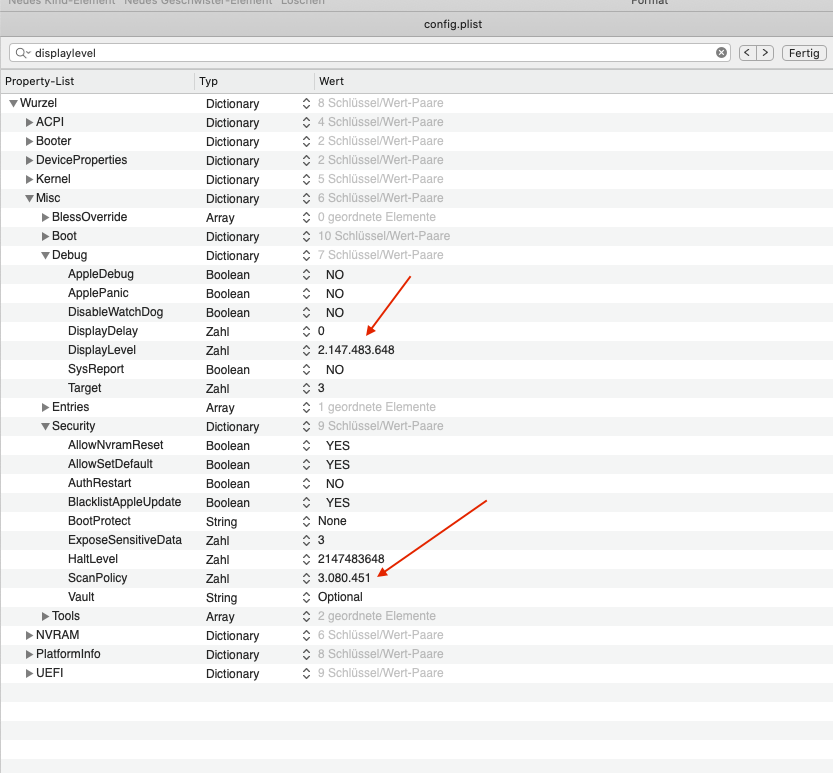Click the BootProtect value None
Viewport: 833px width, 773px height.
pos(332,521)
